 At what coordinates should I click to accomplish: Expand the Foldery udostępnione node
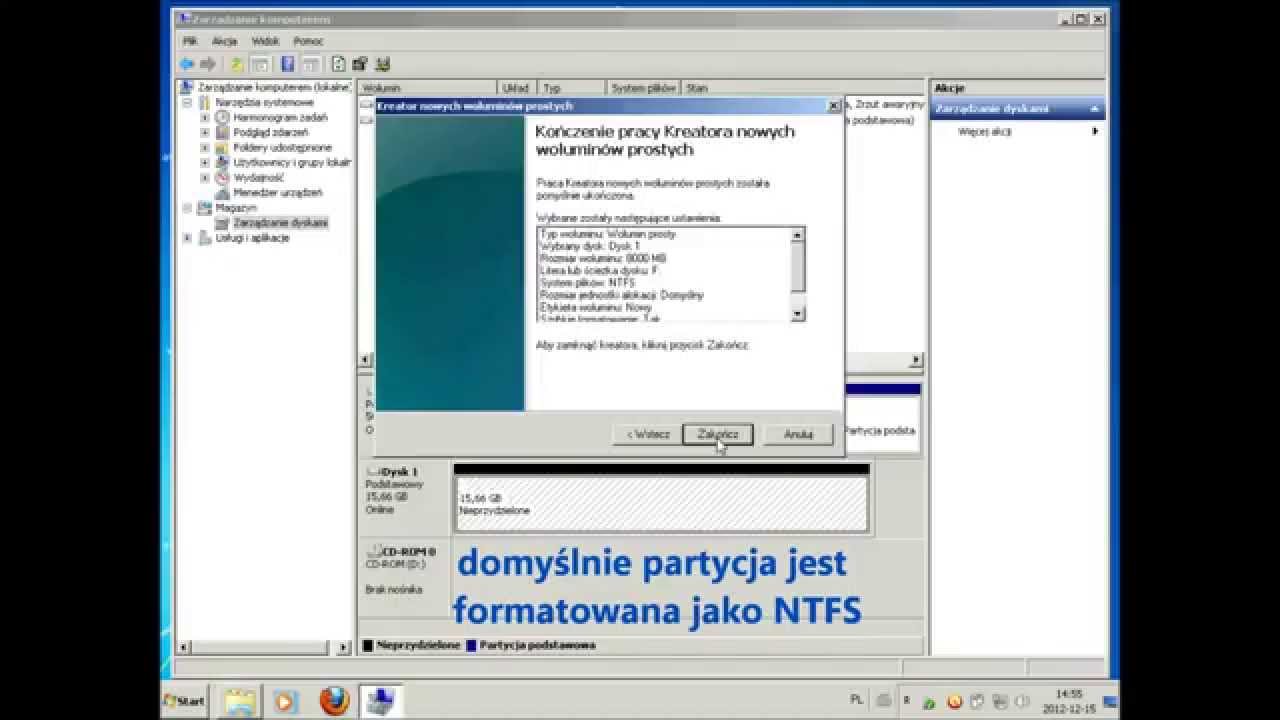[x=205, y=147]
